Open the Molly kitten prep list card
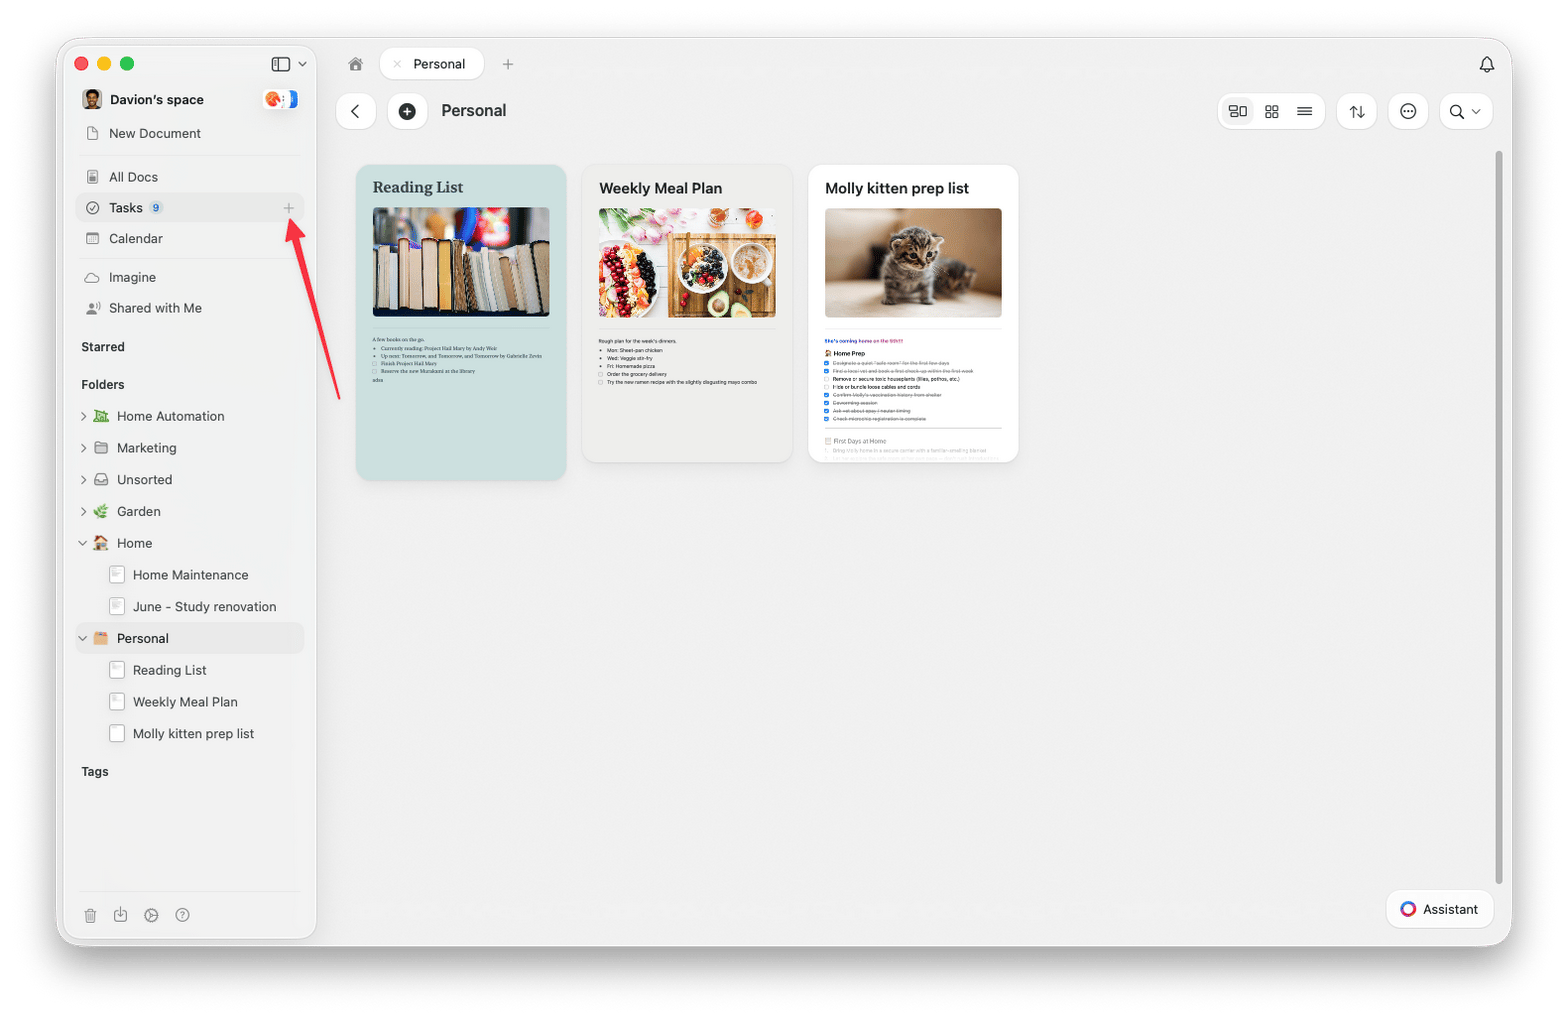 913,313
